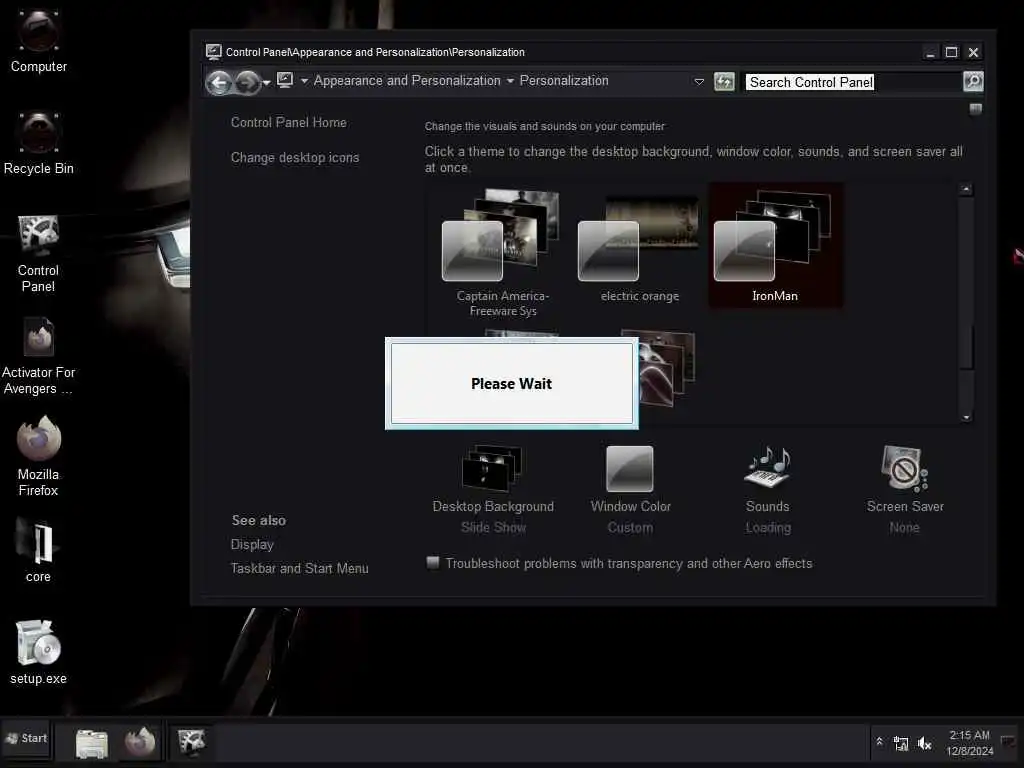This screenshot has width=1024, height=768.
Task: Open Sounds settings icon
Action: (767, 468)
